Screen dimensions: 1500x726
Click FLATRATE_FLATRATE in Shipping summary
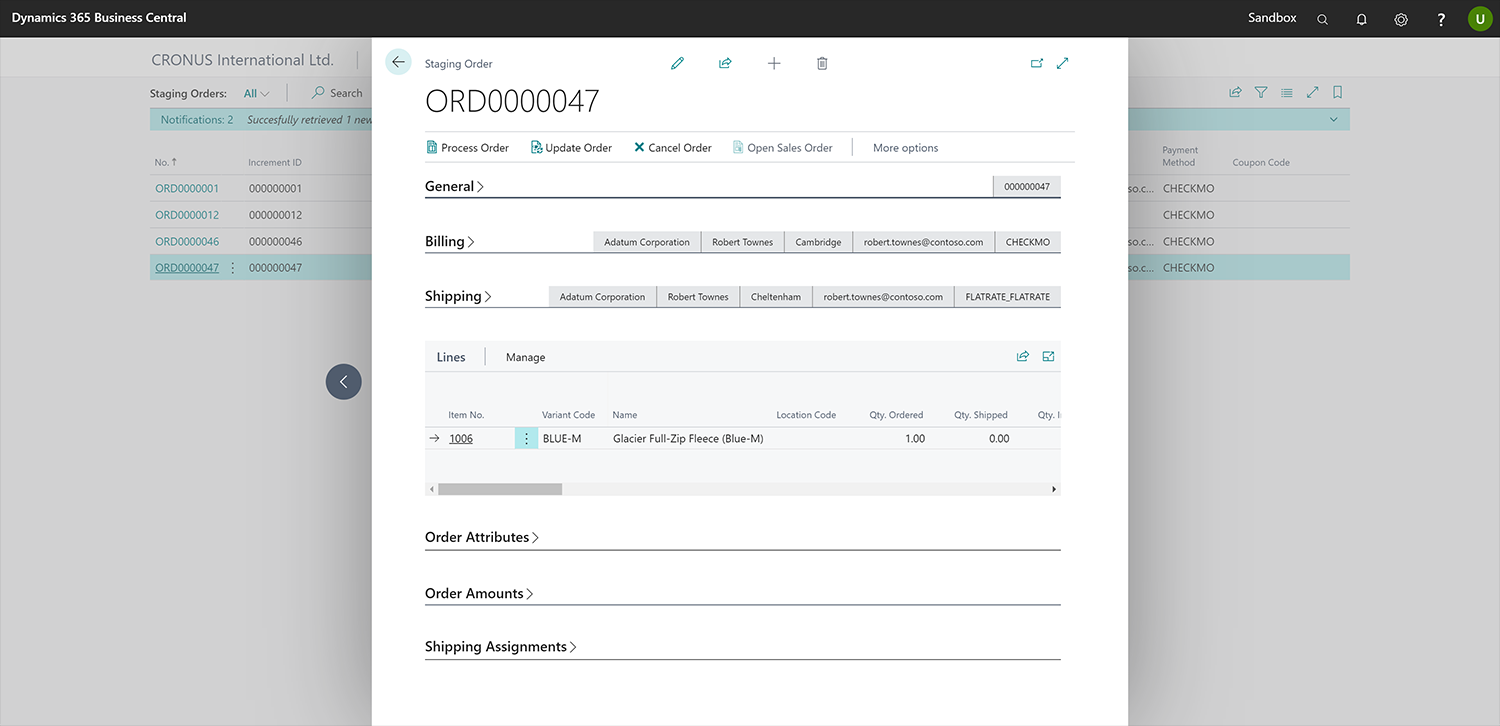1008,297
